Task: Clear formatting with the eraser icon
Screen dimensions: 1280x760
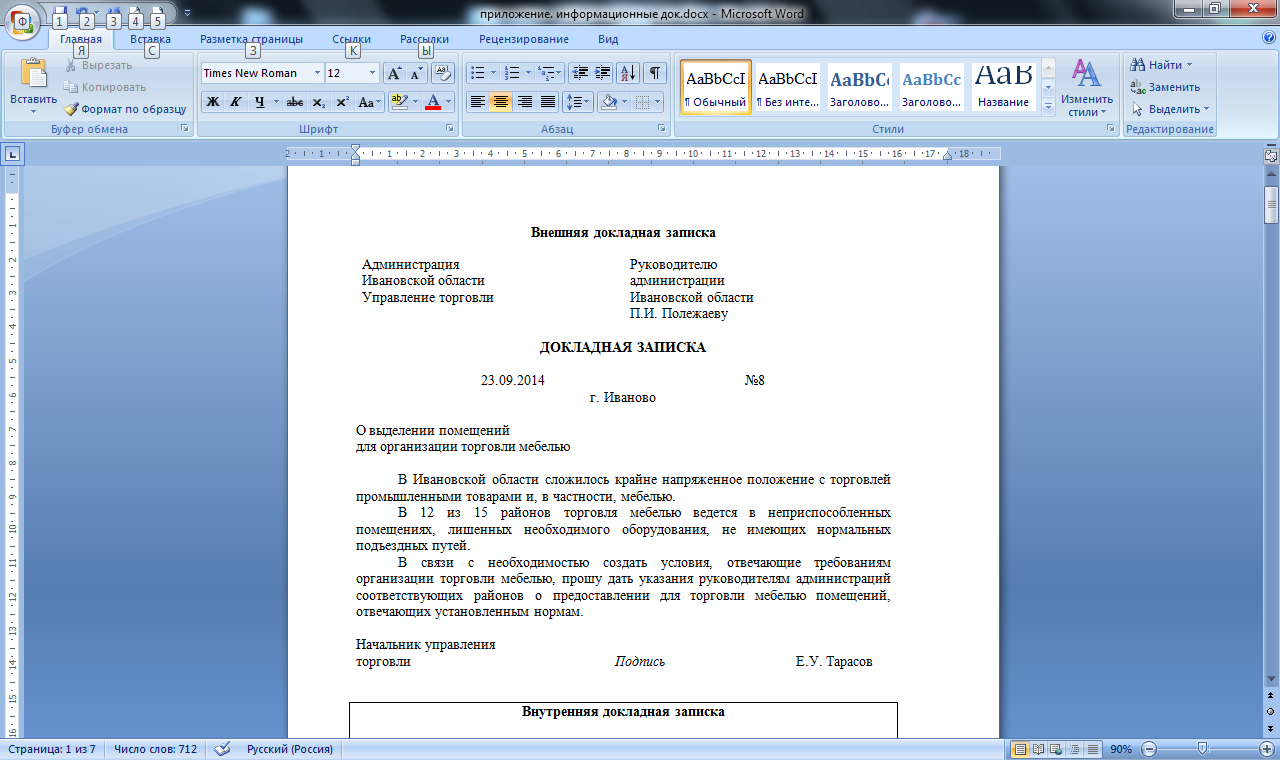Action: tap(444, 73)
